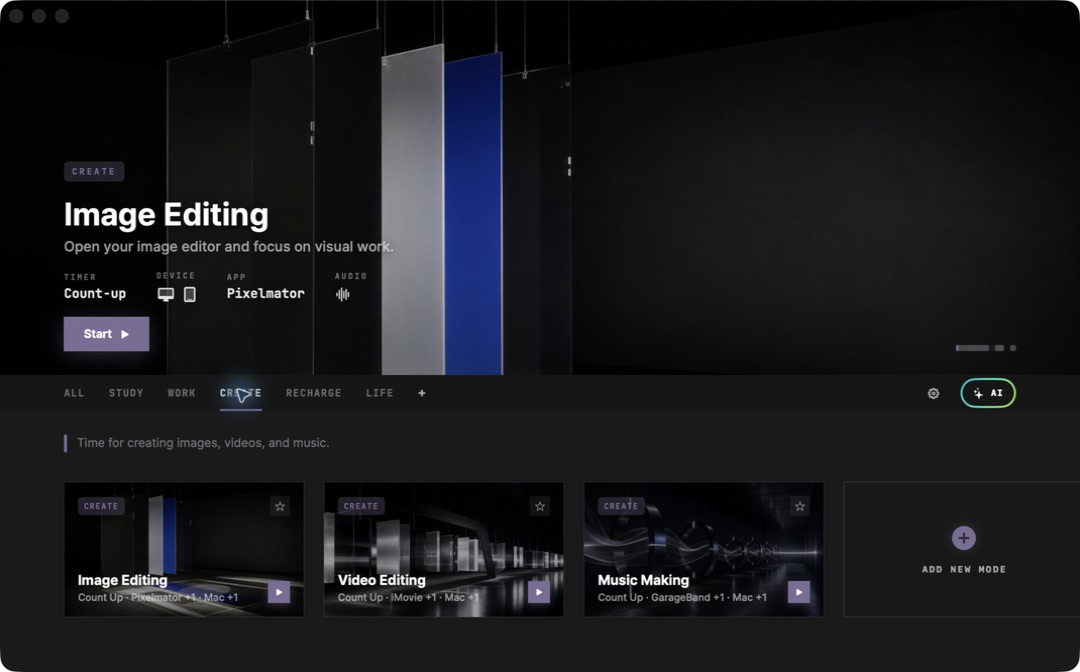The image size is (1080, 672).
Task: Play the Image Editing mode card
Action: coord(279,592)
